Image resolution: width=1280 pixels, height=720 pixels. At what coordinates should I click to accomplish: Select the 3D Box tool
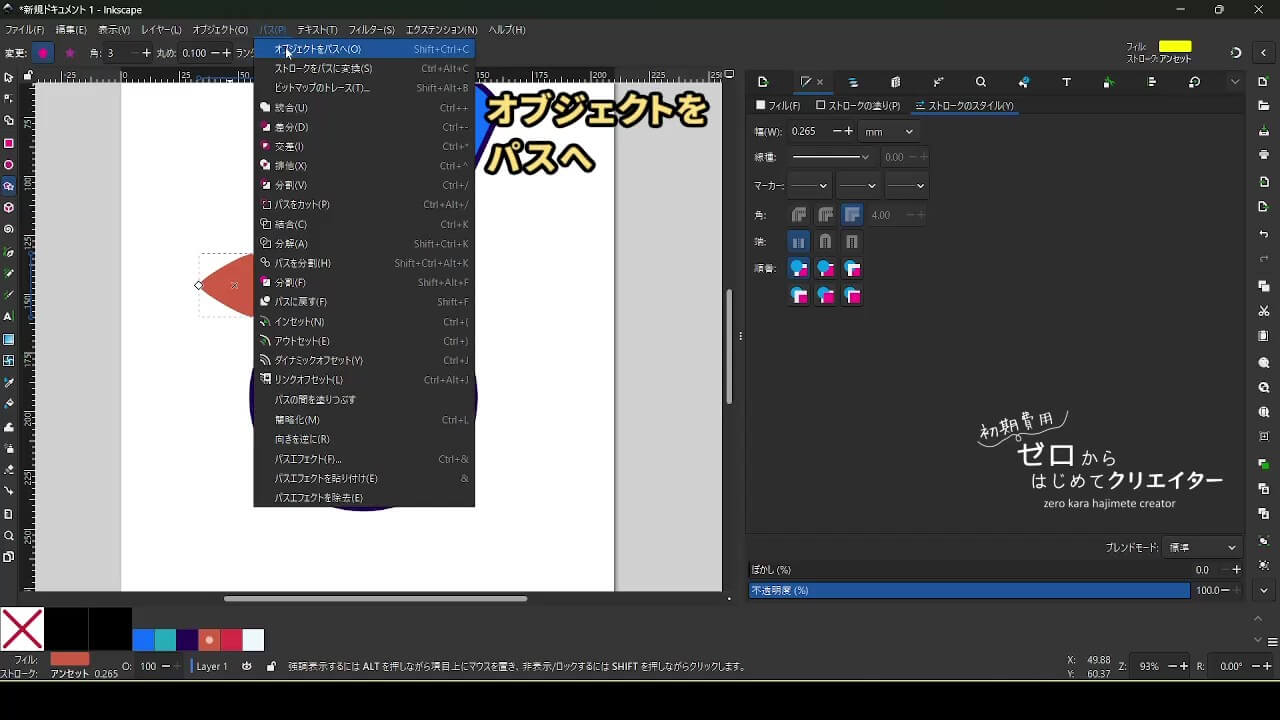(9, 208)
